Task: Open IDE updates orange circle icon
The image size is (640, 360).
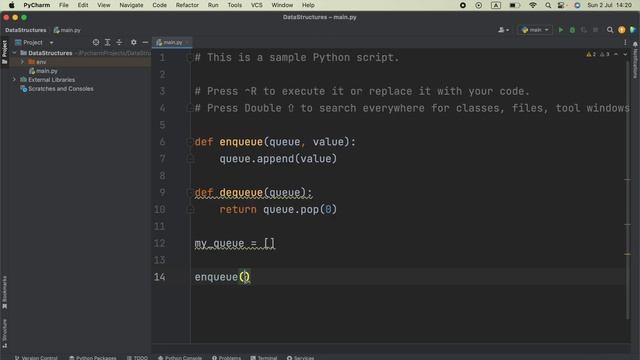Action: [x=622, y=30]
